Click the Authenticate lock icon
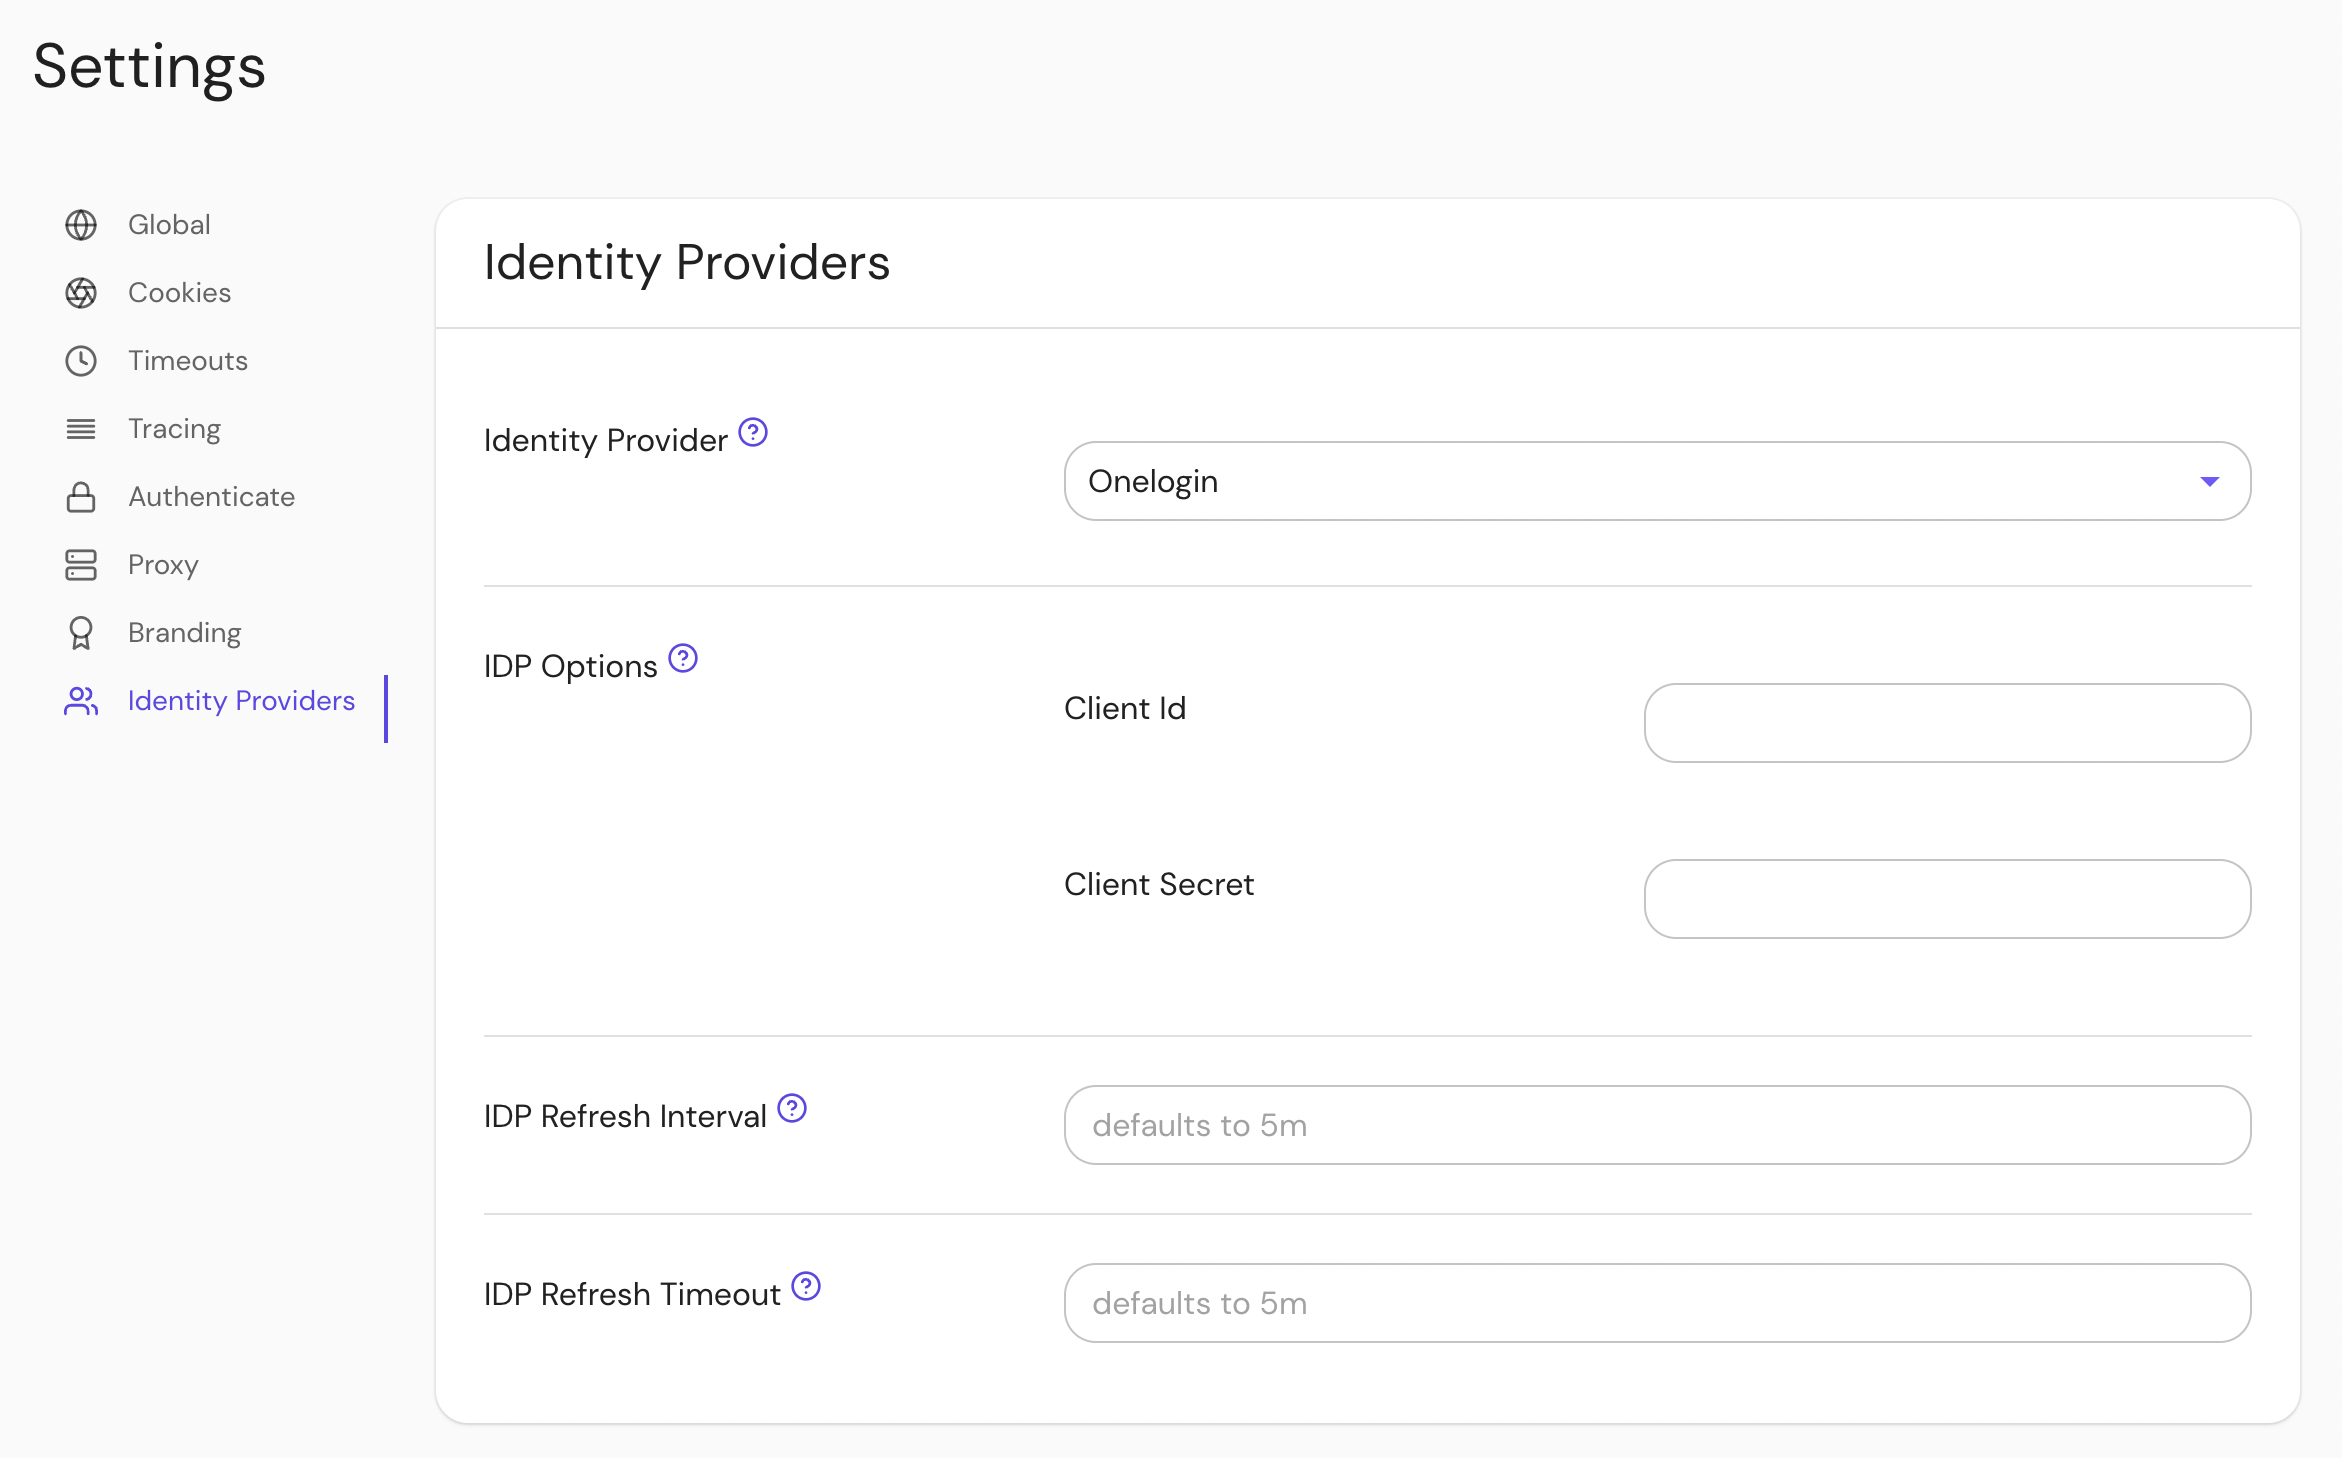This screenshot has width=2342, height=1458. pyautogui.click(x=81, y=497)
